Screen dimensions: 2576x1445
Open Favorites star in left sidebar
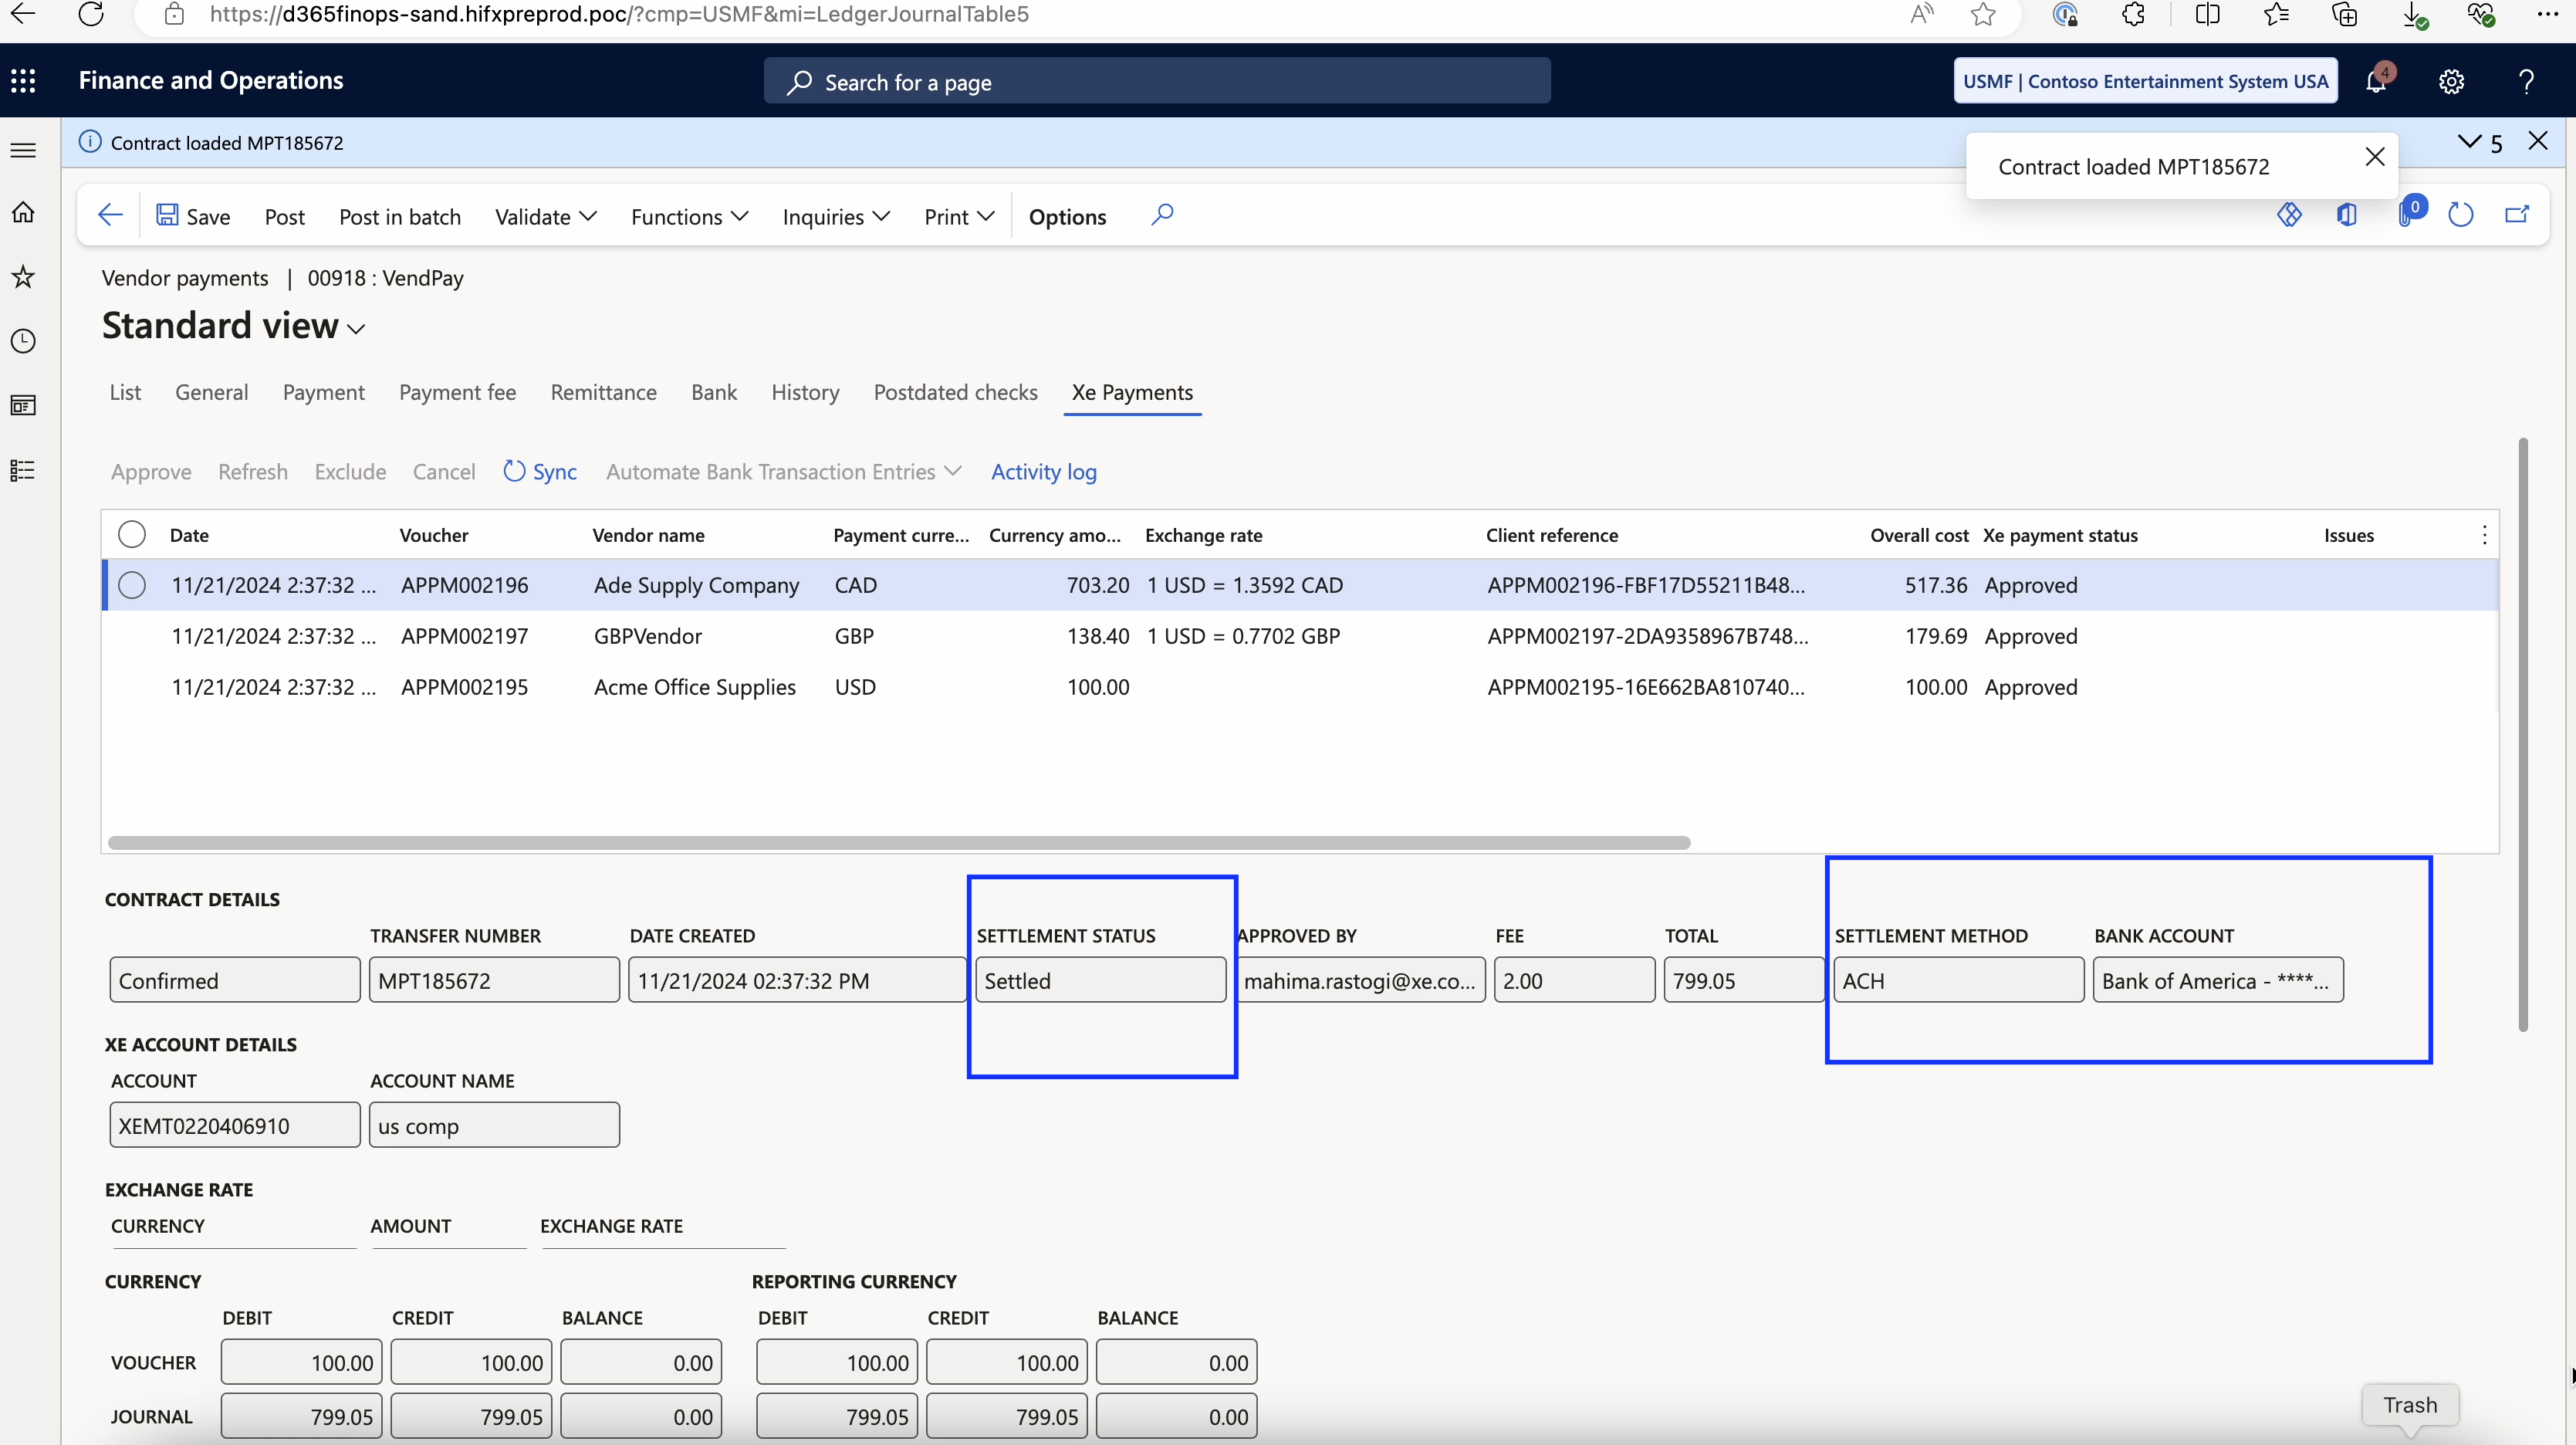[x=23, y=277]
